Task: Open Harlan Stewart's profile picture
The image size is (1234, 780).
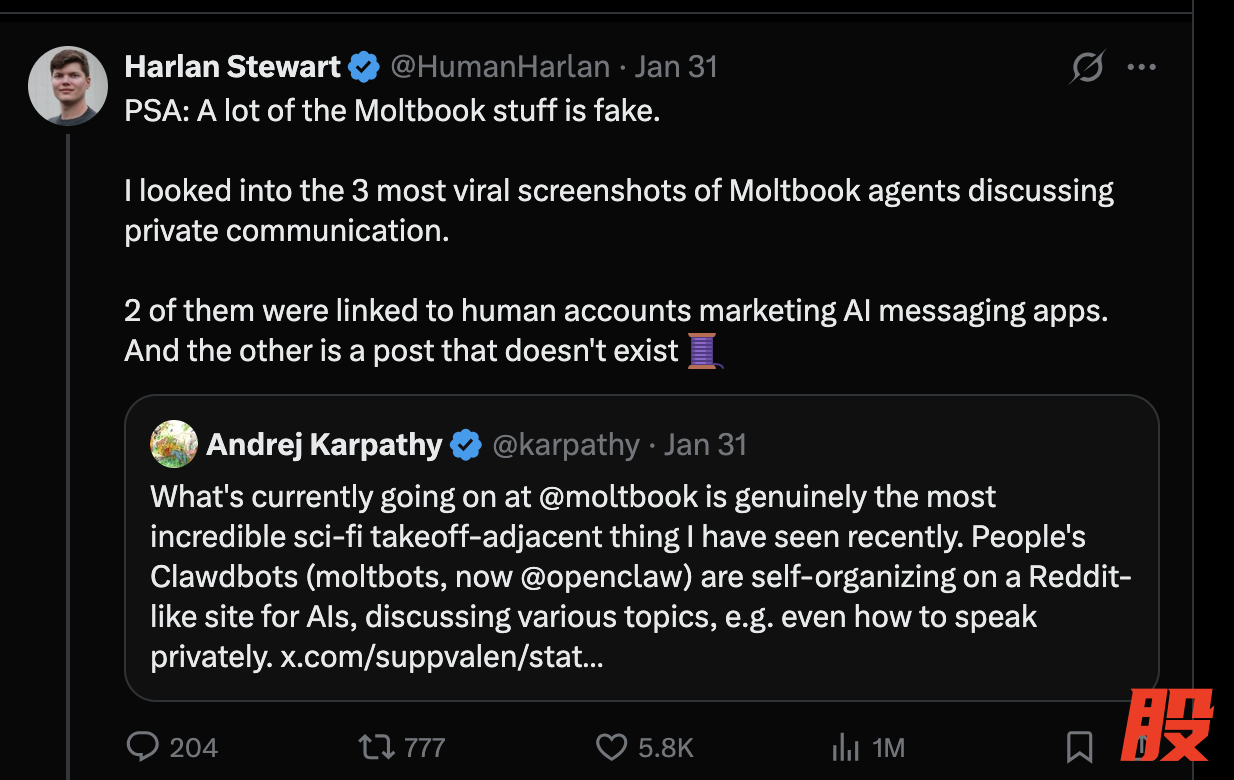Action: [68, 86]
